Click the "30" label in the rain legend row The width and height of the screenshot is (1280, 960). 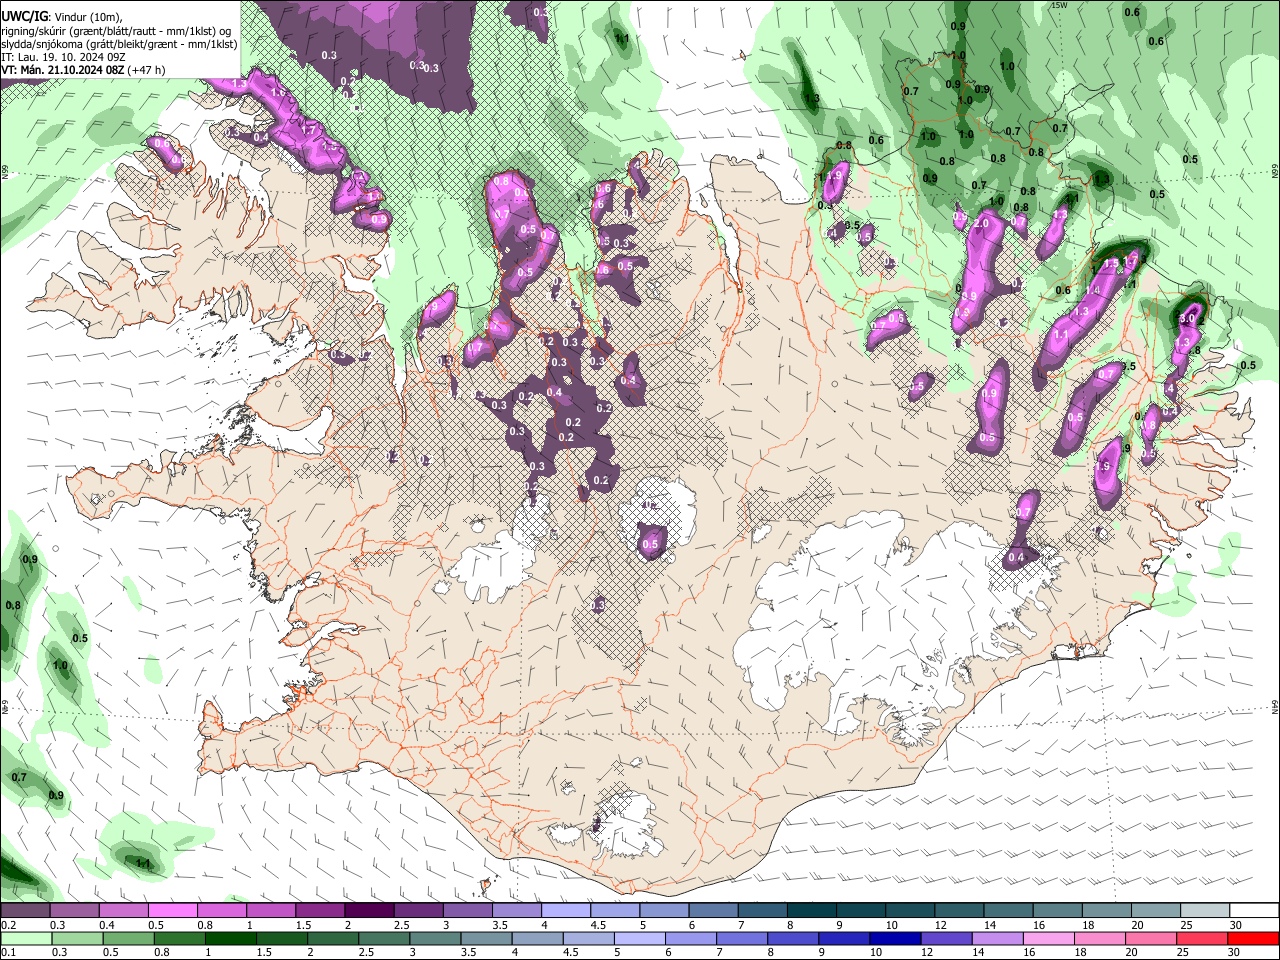(x=1236, y=953)
